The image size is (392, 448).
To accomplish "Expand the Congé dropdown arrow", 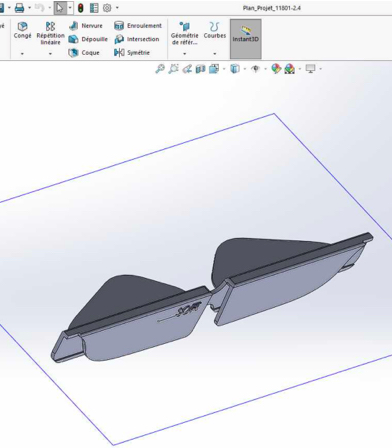I will [22, 53].
